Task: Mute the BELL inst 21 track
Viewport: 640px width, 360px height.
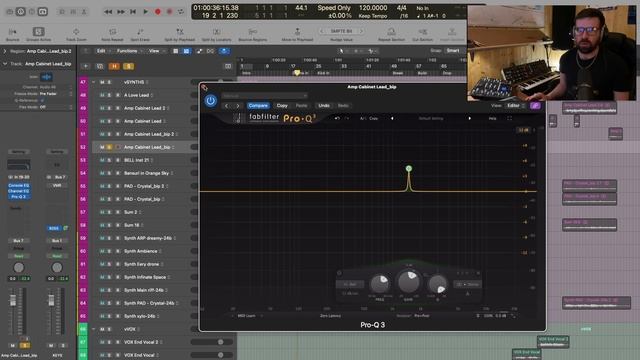Action: click(x=102, y=160)
